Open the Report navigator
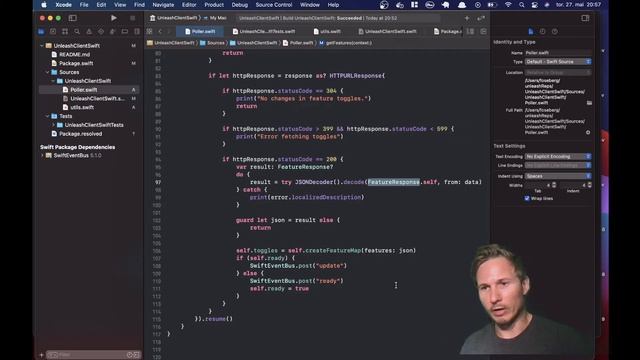Image resolution: width=640 pixels, height=360 pixels. click(137, 31)
